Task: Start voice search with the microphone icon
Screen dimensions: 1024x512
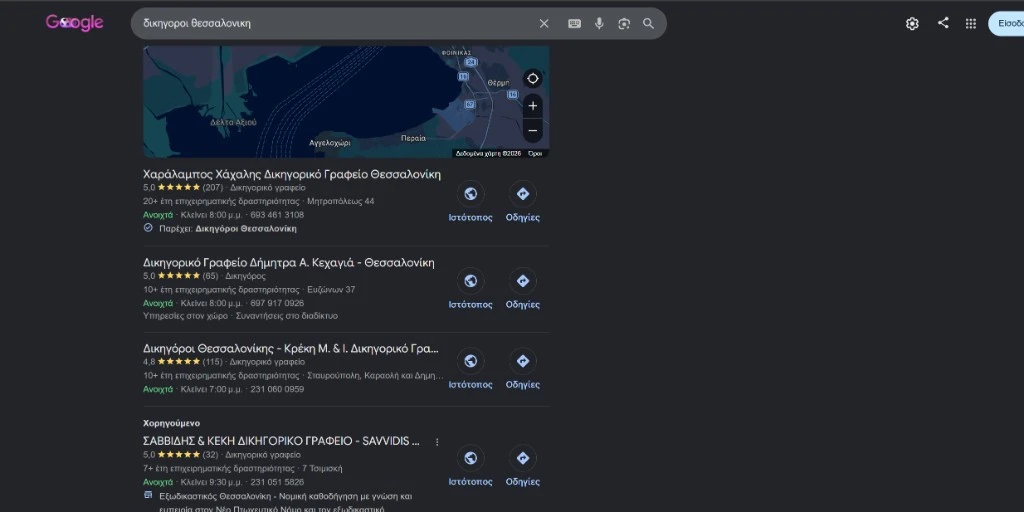Action: [599, 24]
